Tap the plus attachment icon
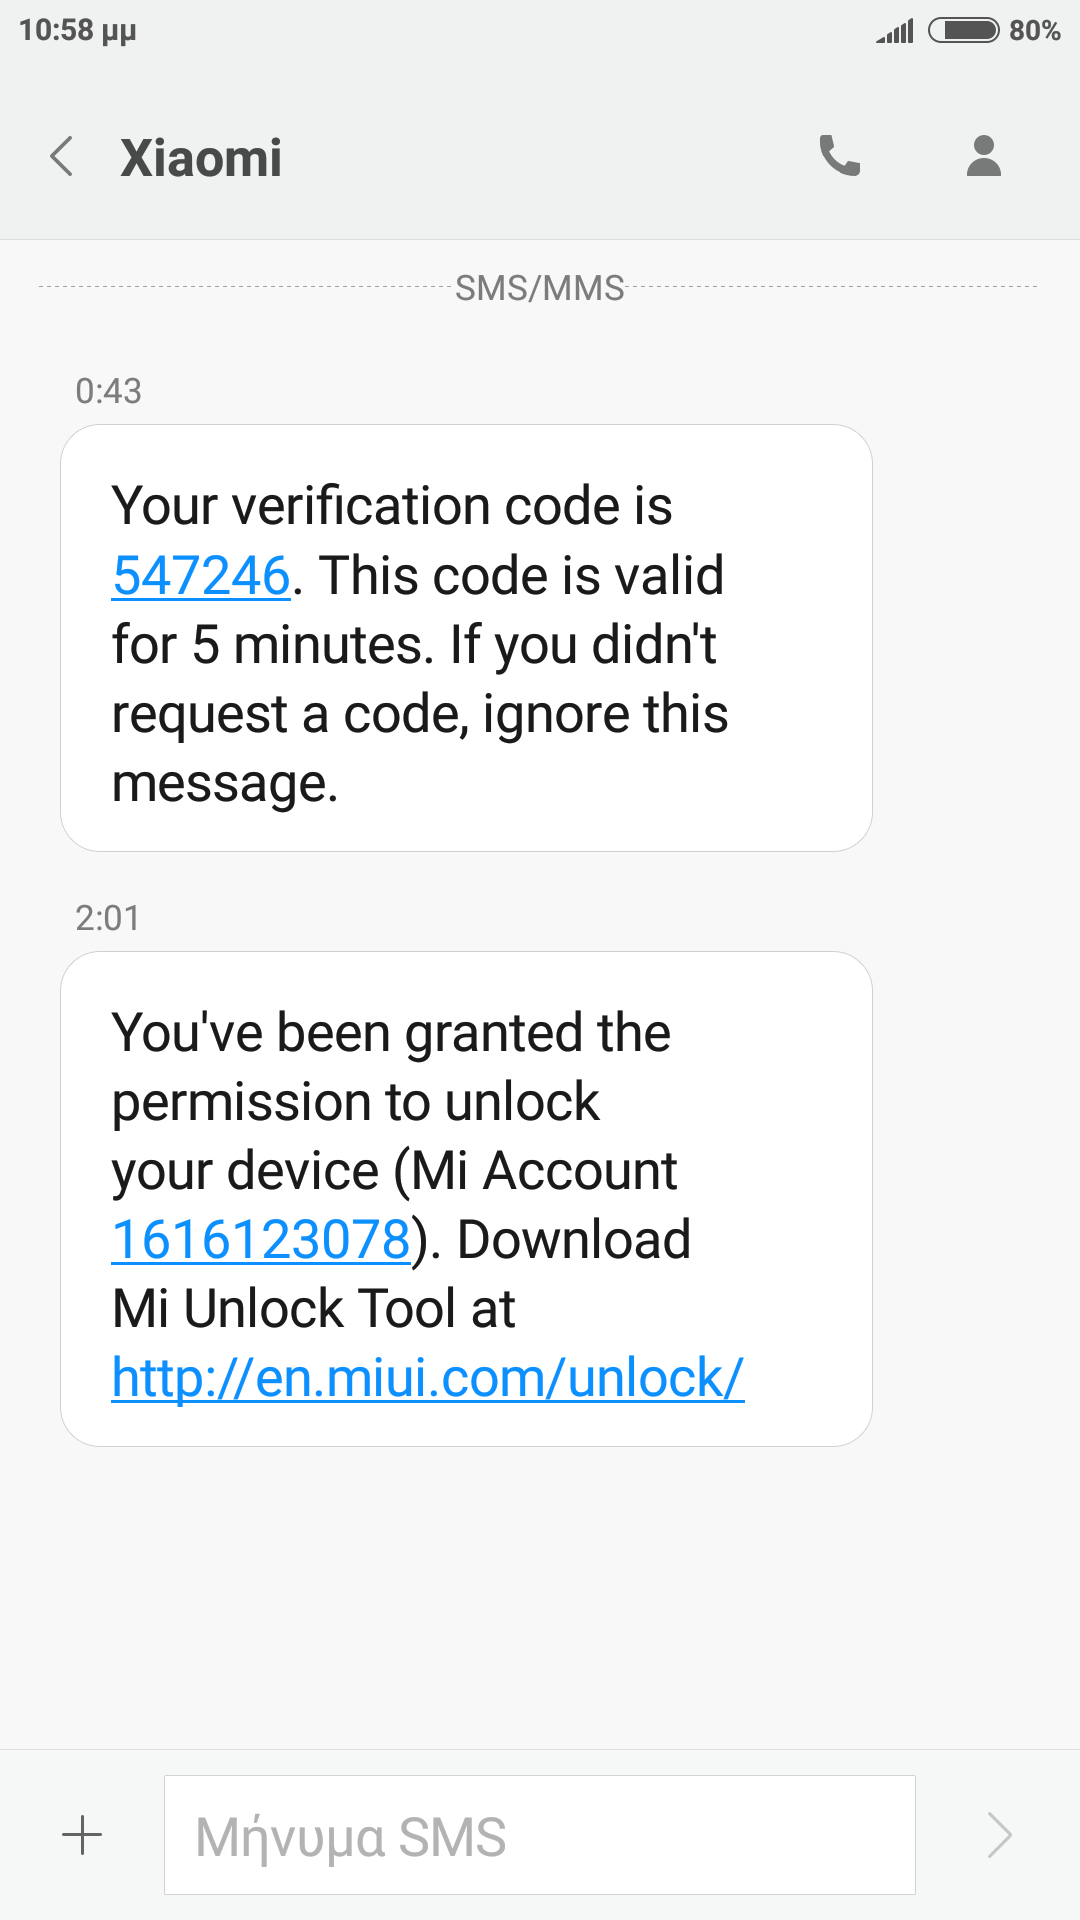The image size is (1080, 1920). pyautogui.click(x=82, y=1835)
